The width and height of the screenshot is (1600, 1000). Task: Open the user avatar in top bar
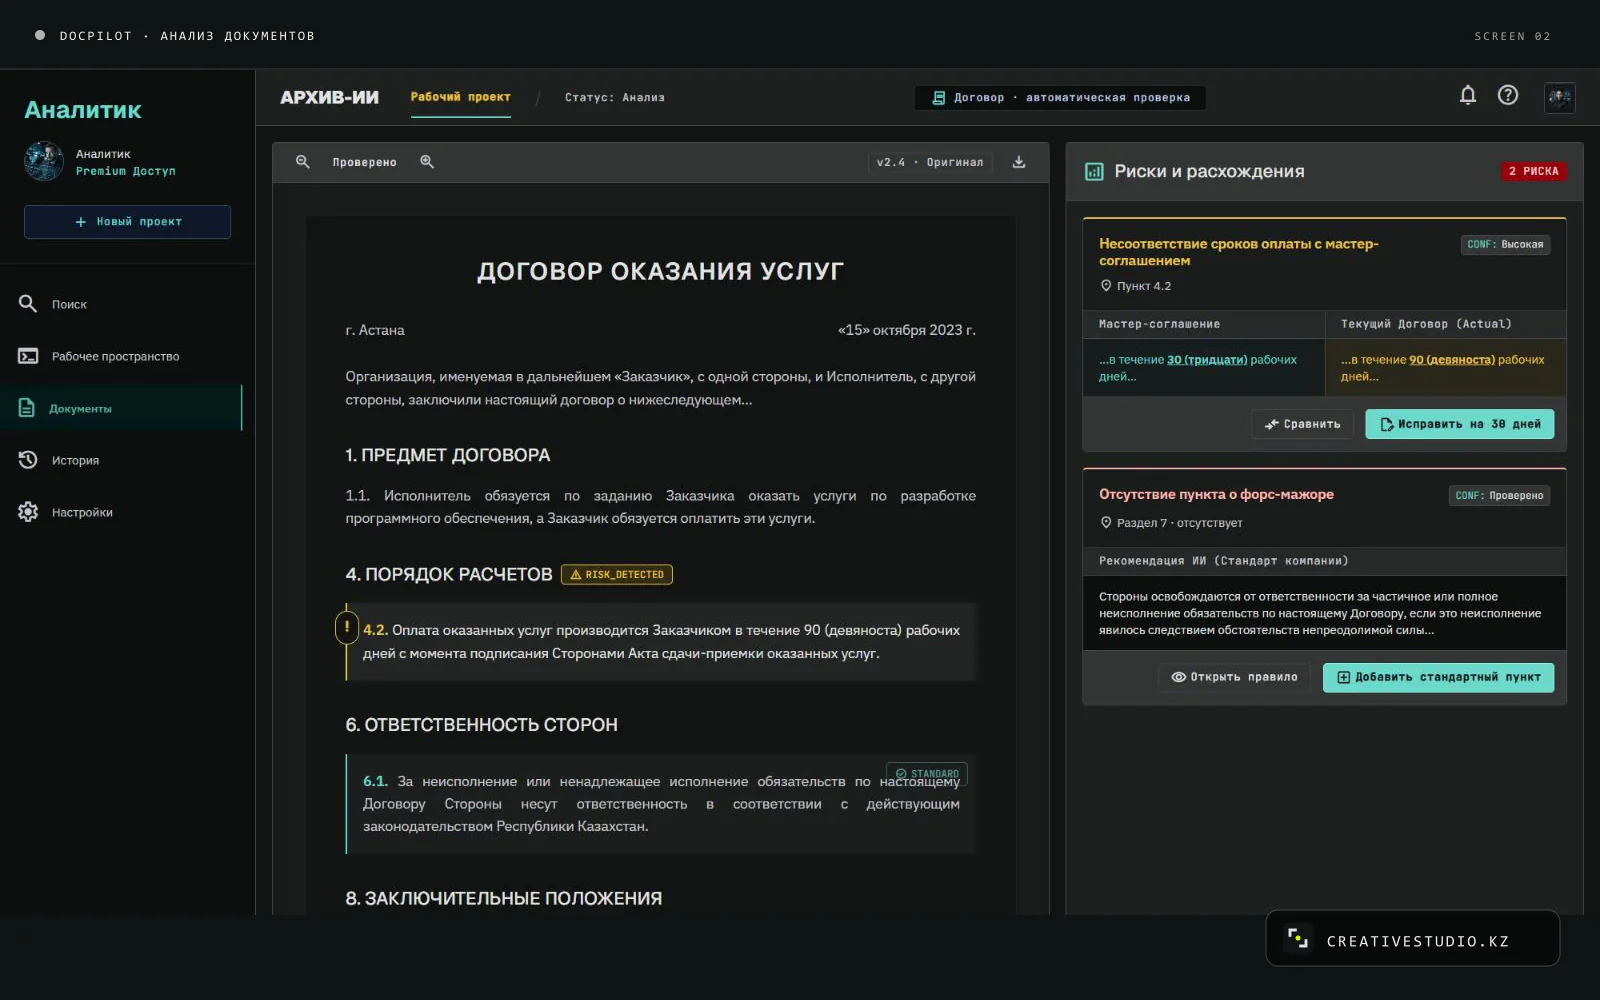point(1559,97)
